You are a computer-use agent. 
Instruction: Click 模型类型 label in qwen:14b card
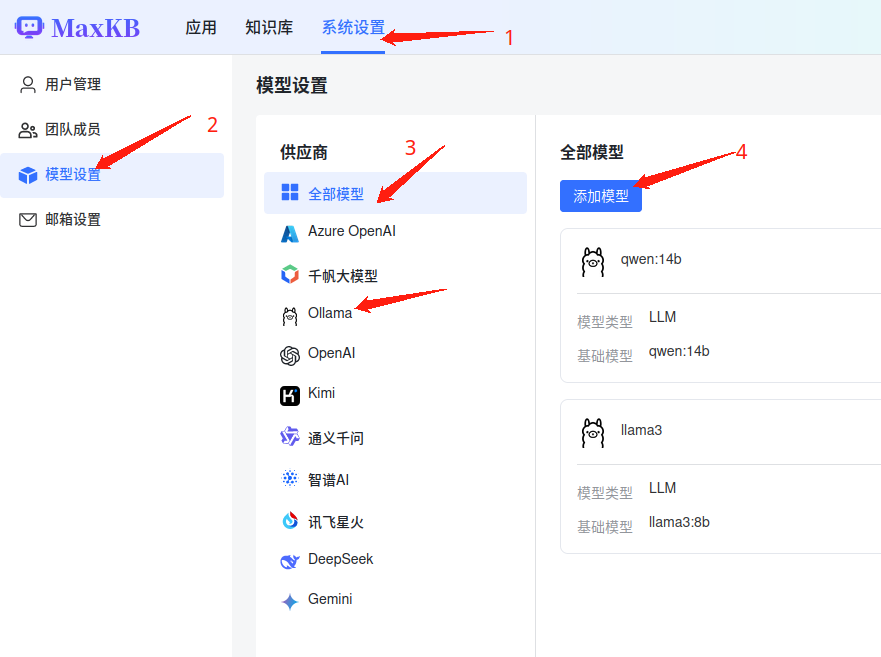[x=605, y=322]
